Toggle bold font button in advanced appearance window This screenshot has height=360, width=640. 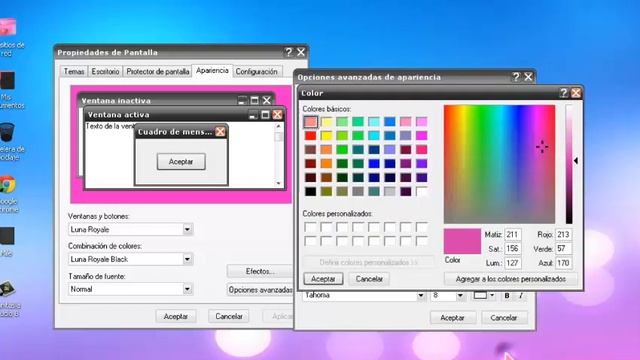(507, 296)
